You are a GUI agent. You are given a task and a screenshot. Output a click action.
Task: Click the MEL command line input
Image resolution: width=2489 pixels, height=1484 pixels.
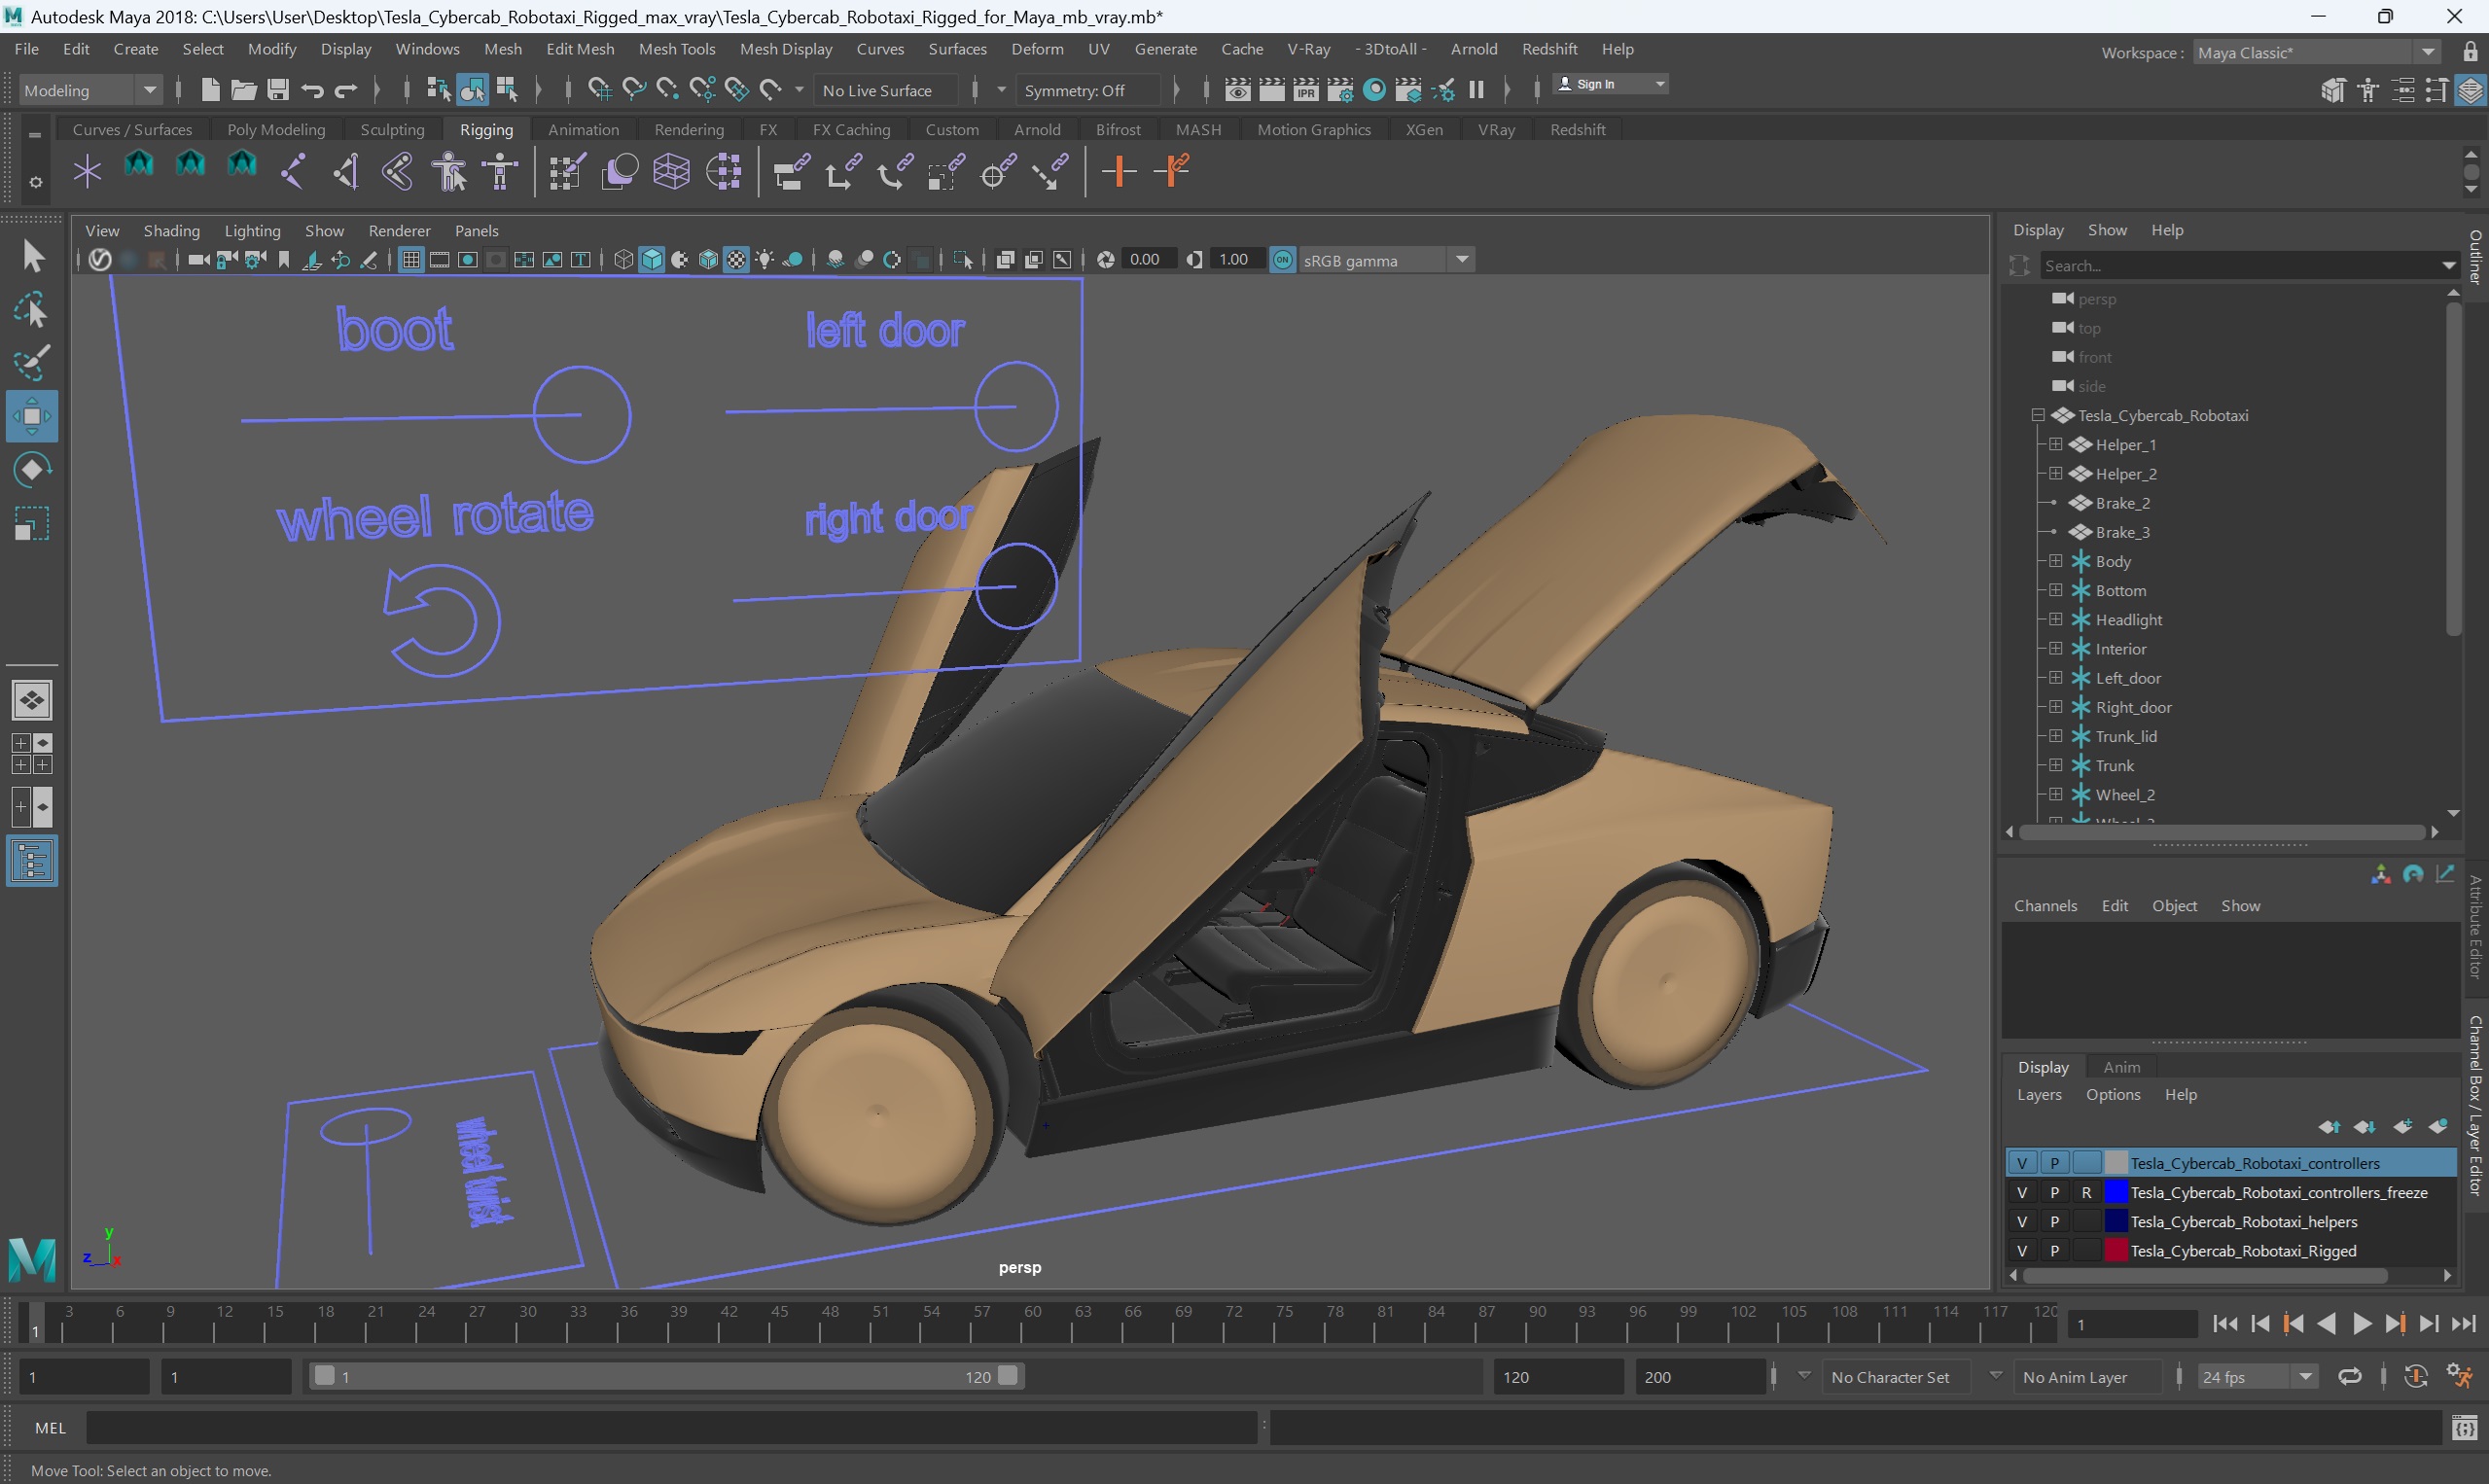click(671, 1428)
